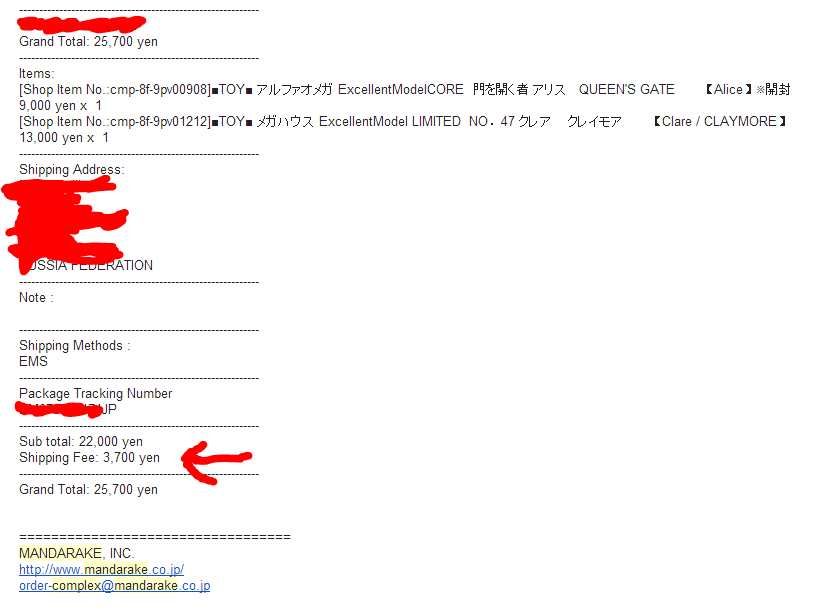Select the Shipping Fee 3,700 yen text
Viewport: 836px width, 615px height.
(90, 458)
